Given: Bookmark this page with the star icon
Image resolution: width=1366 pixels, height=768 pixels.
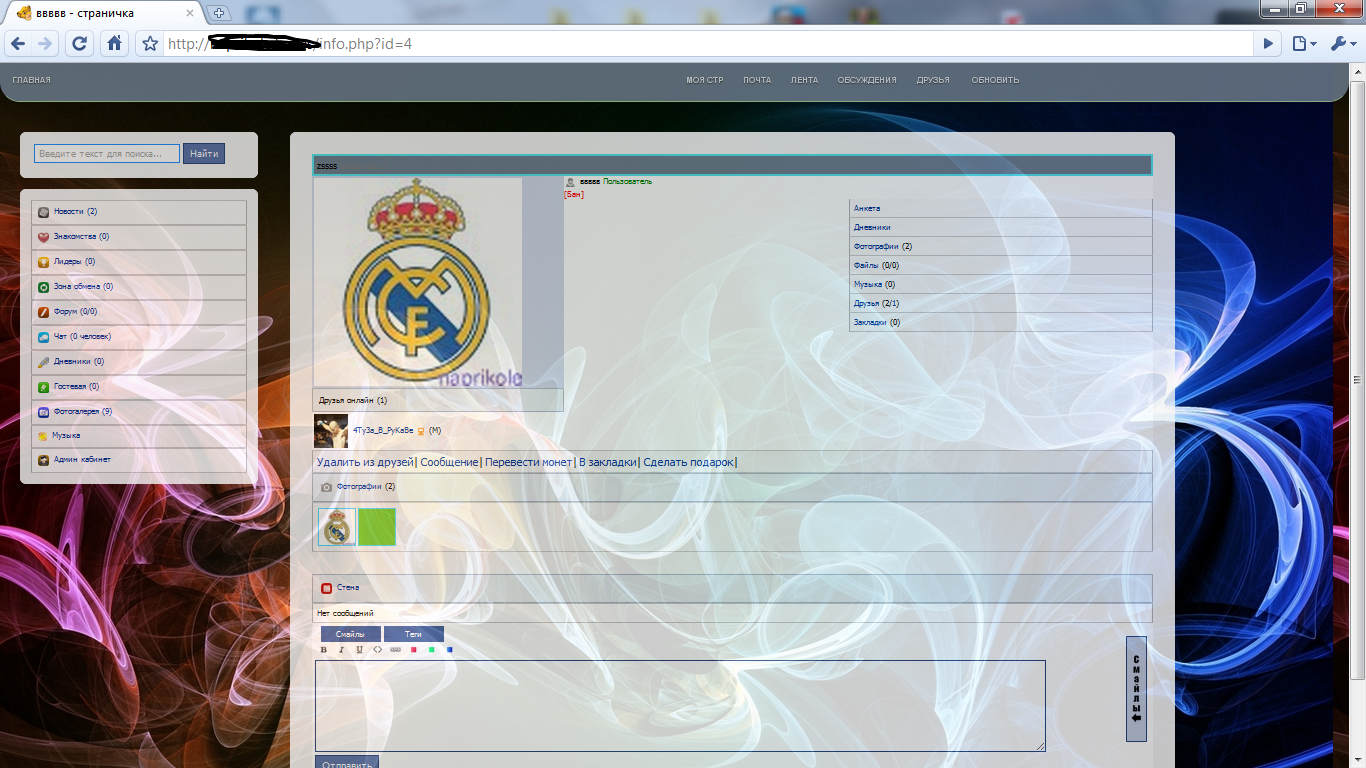Looking at the screenshot, I should [x=150, y=43].
